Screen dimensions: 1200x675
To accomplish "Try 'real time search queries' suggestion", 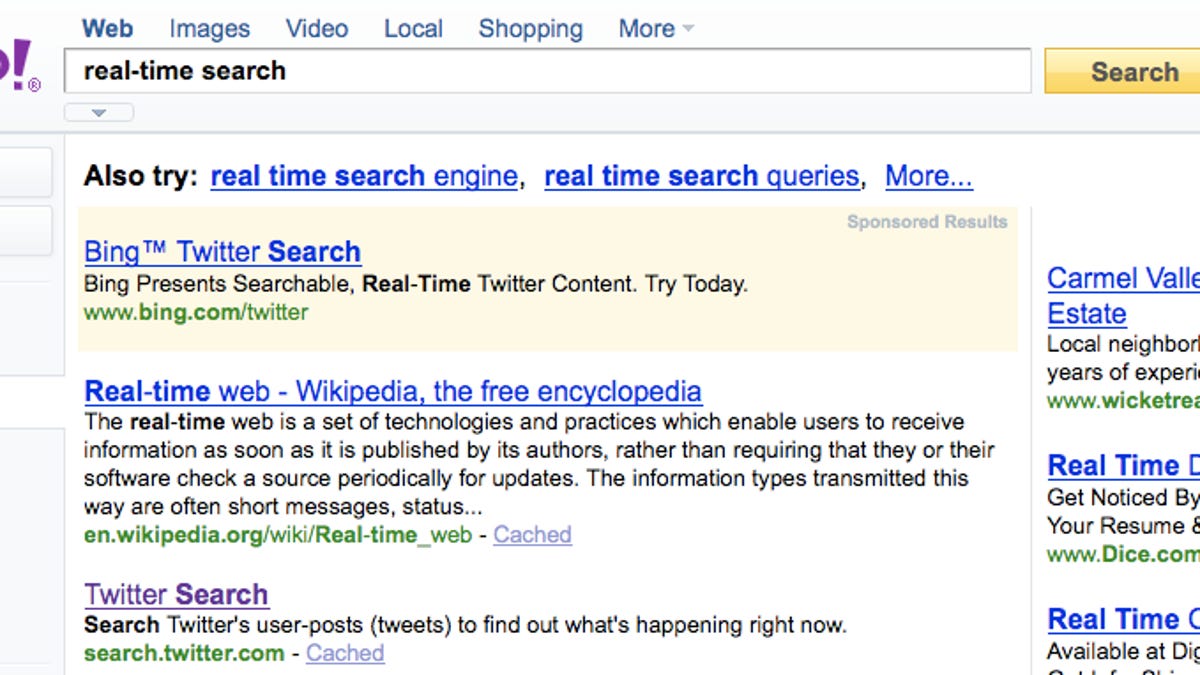I will pos(701,177).
